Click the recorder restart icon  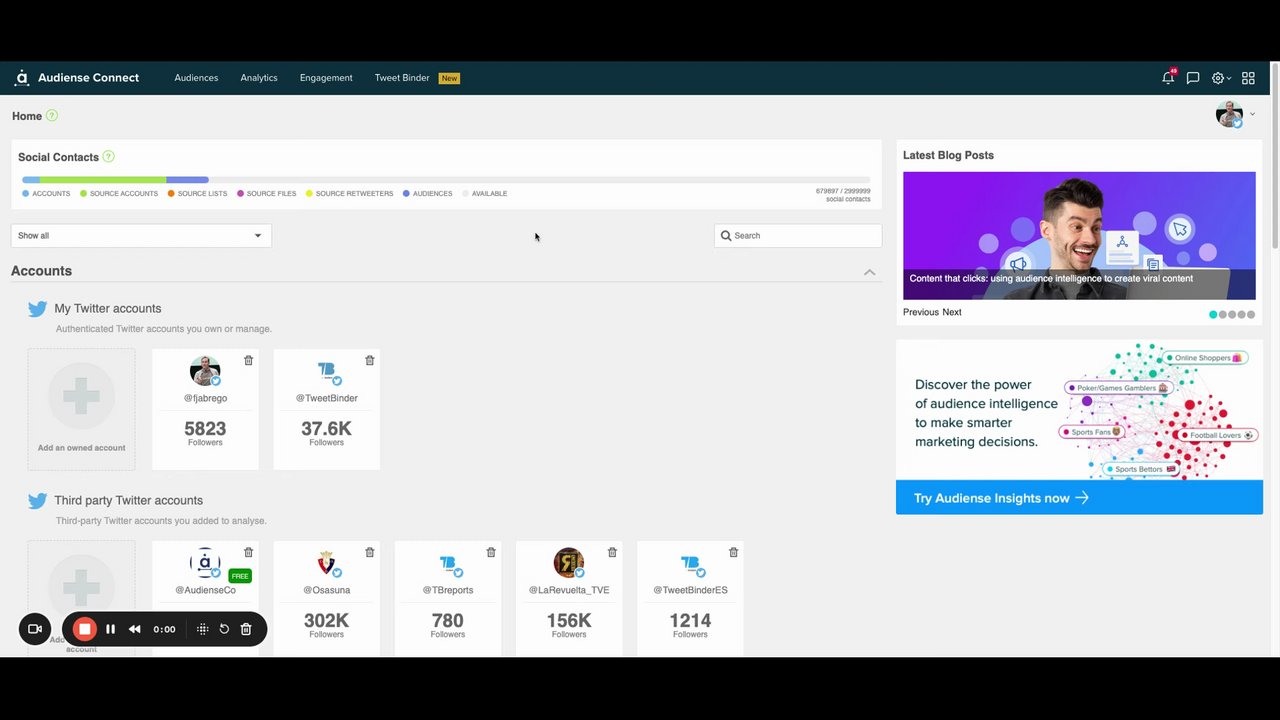(224, 629)
